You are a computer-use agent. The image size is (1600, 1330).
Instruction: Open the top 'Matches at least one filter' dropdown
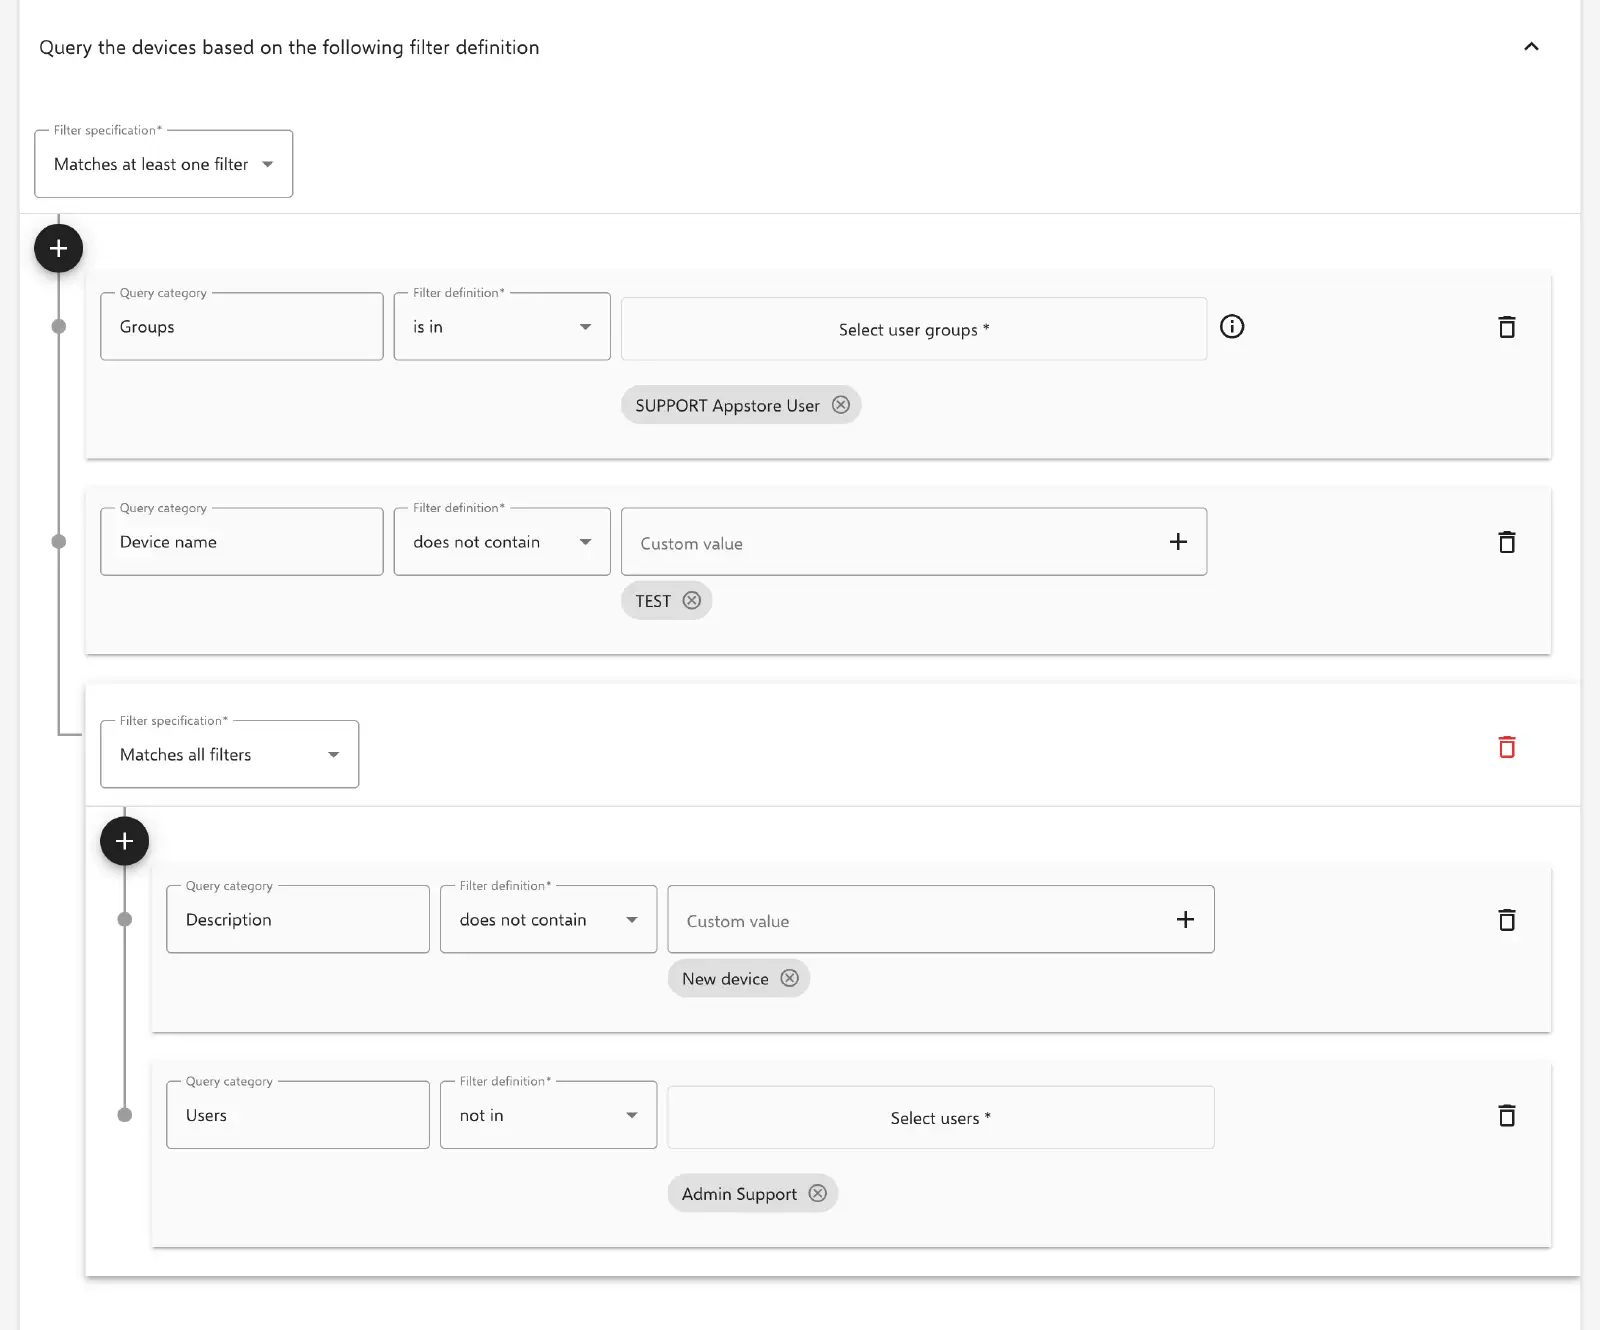point(164,164)
